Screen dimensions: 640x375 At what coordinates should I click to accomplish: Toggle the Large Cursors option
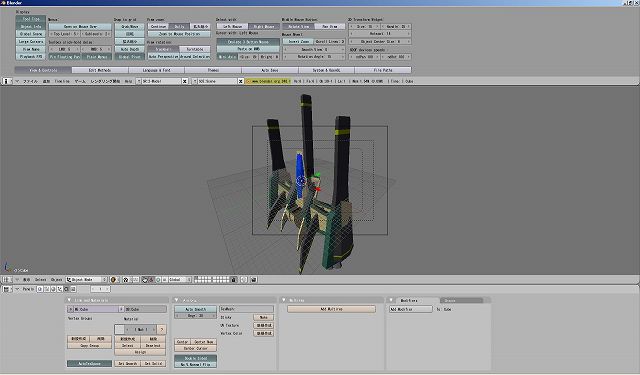pyautogui.click(x=31, y=42)
